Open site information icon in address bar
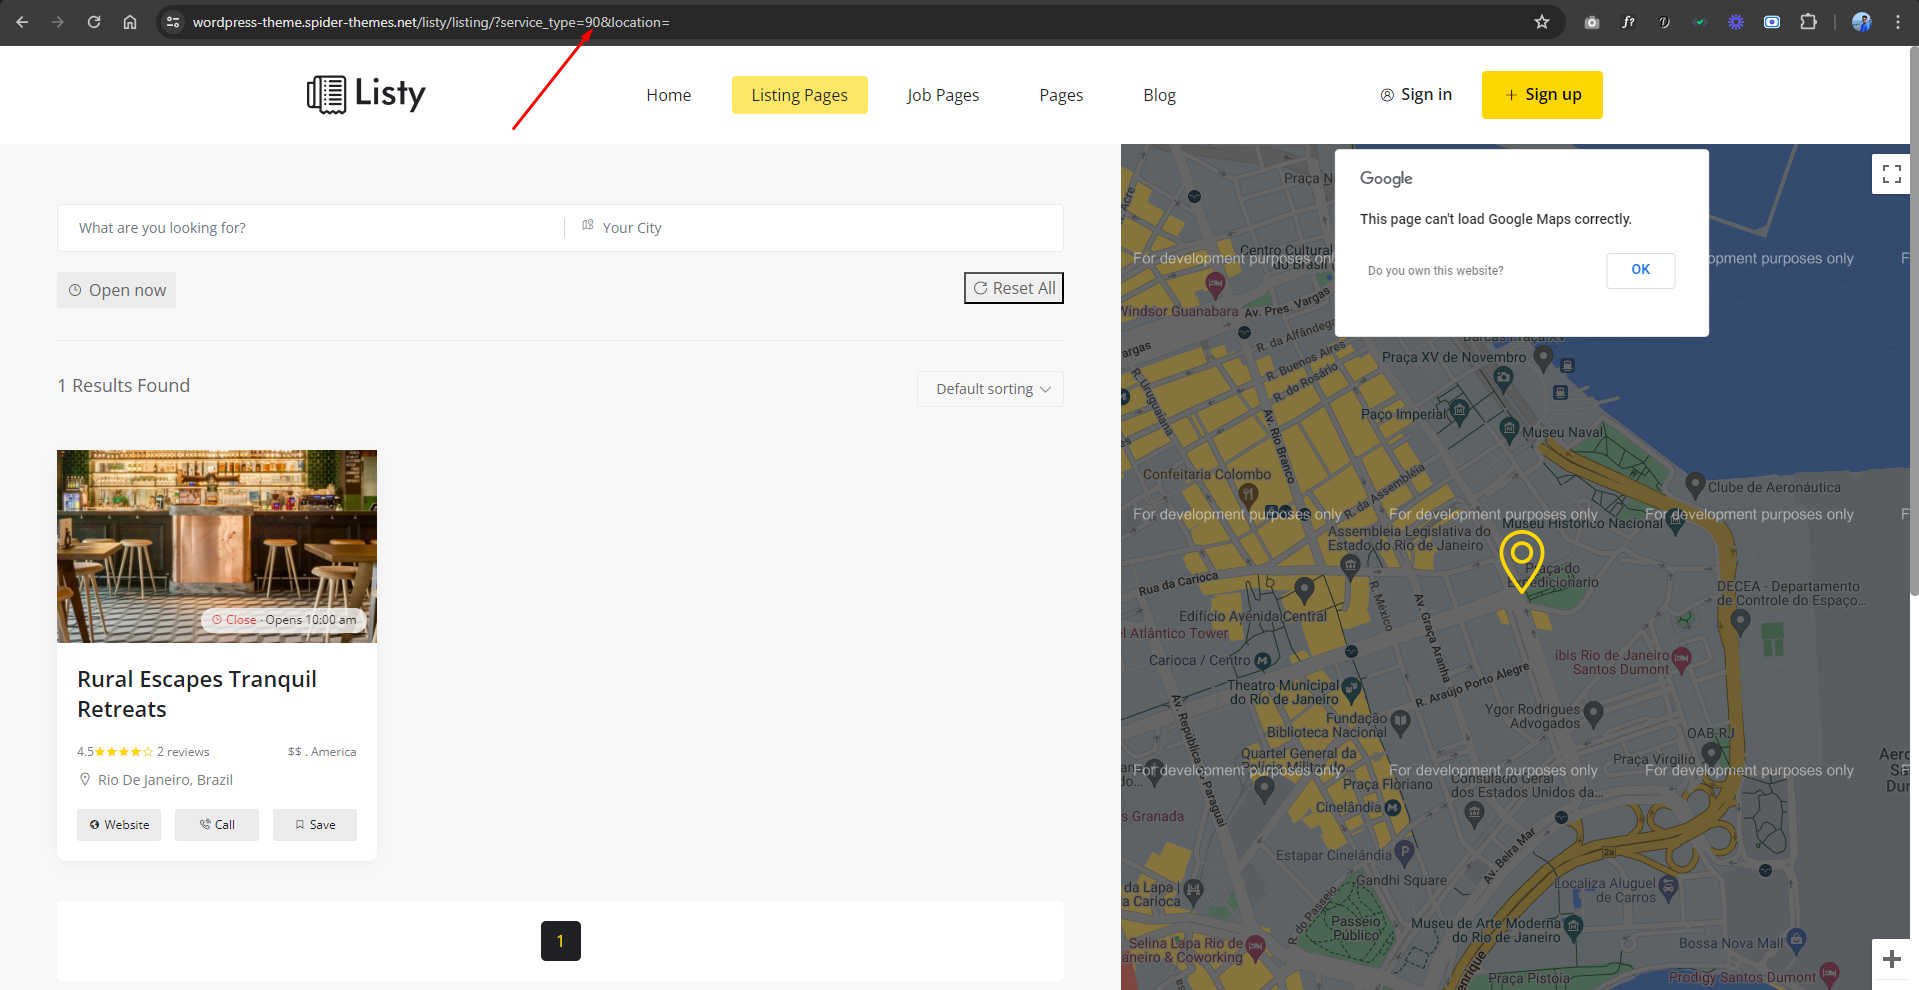The image size is (1919, 990). coord(173,22)
